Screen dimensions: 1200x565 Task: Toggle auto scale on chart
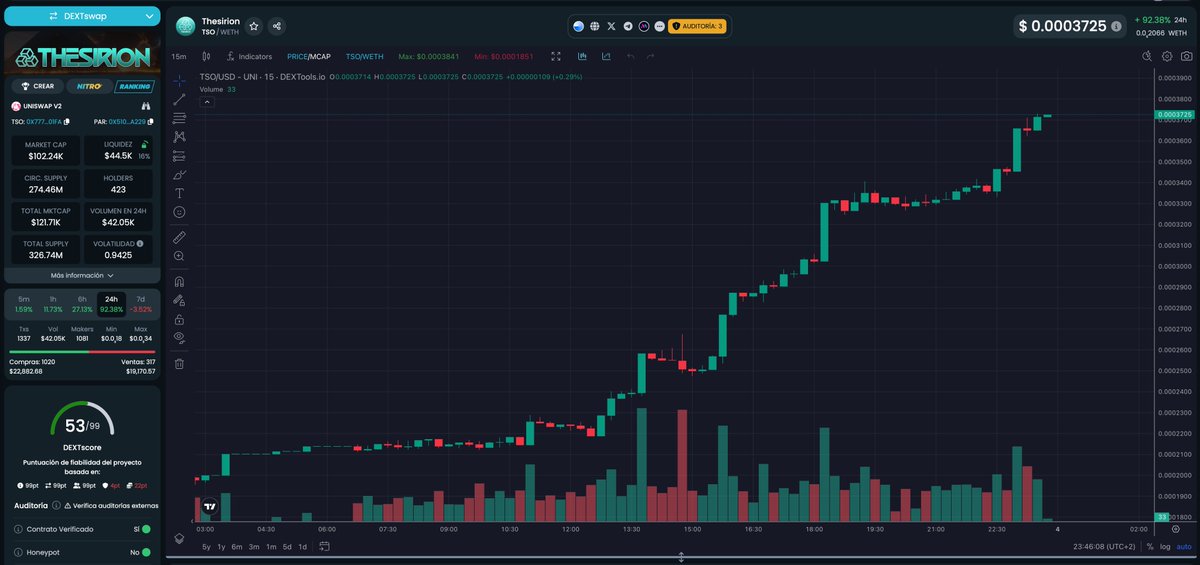click(x=1184, y=547)
